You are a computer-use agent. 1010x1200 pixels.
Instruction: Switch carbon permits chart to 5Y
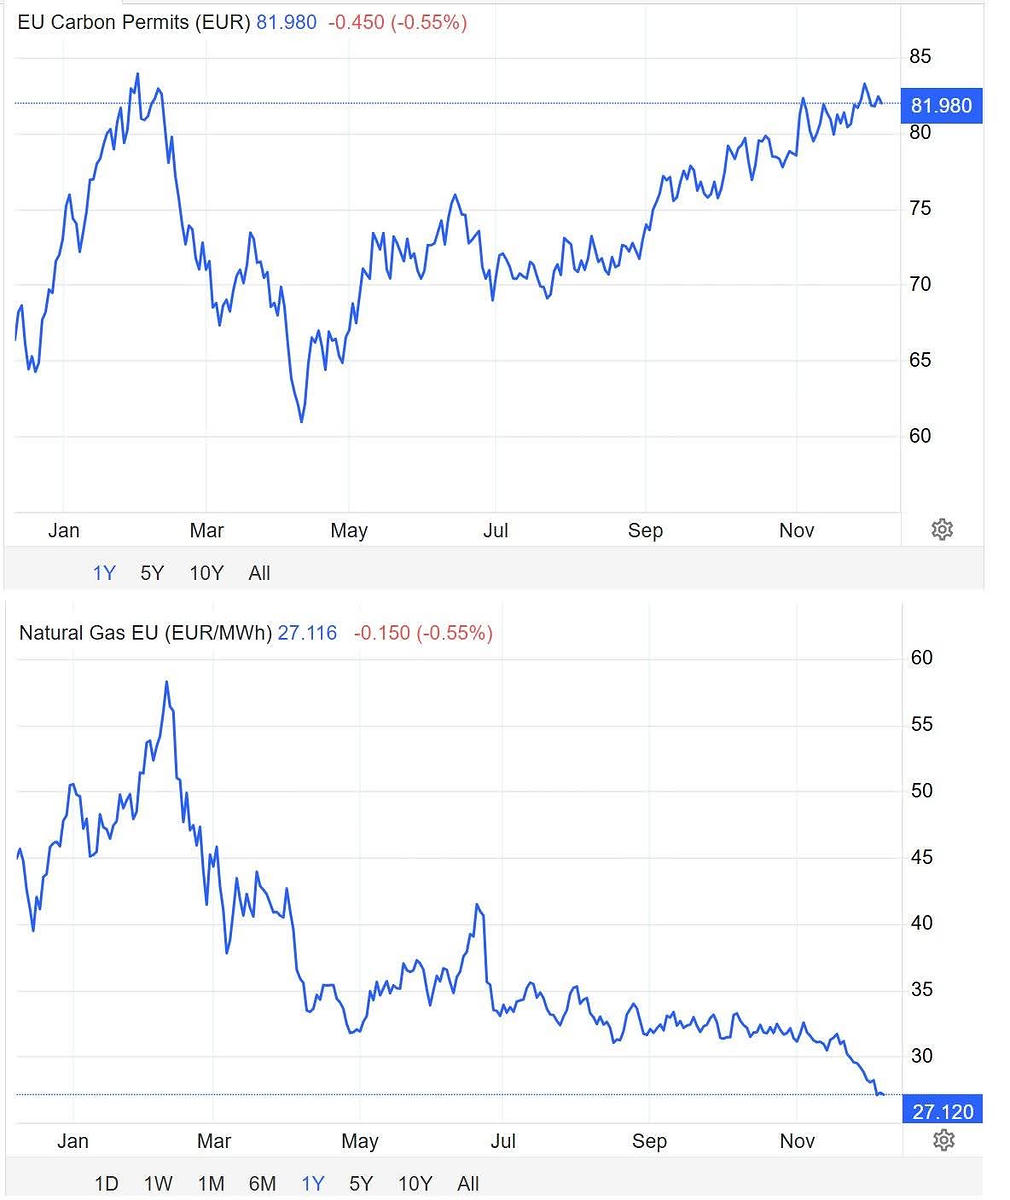151,573
